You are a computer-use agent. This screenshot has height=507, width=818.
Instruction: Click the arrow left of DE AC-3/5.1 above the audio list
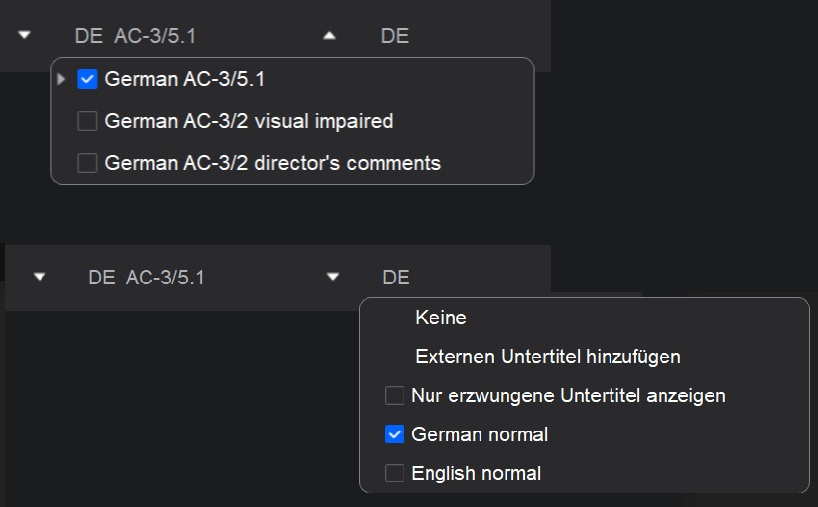25,35
